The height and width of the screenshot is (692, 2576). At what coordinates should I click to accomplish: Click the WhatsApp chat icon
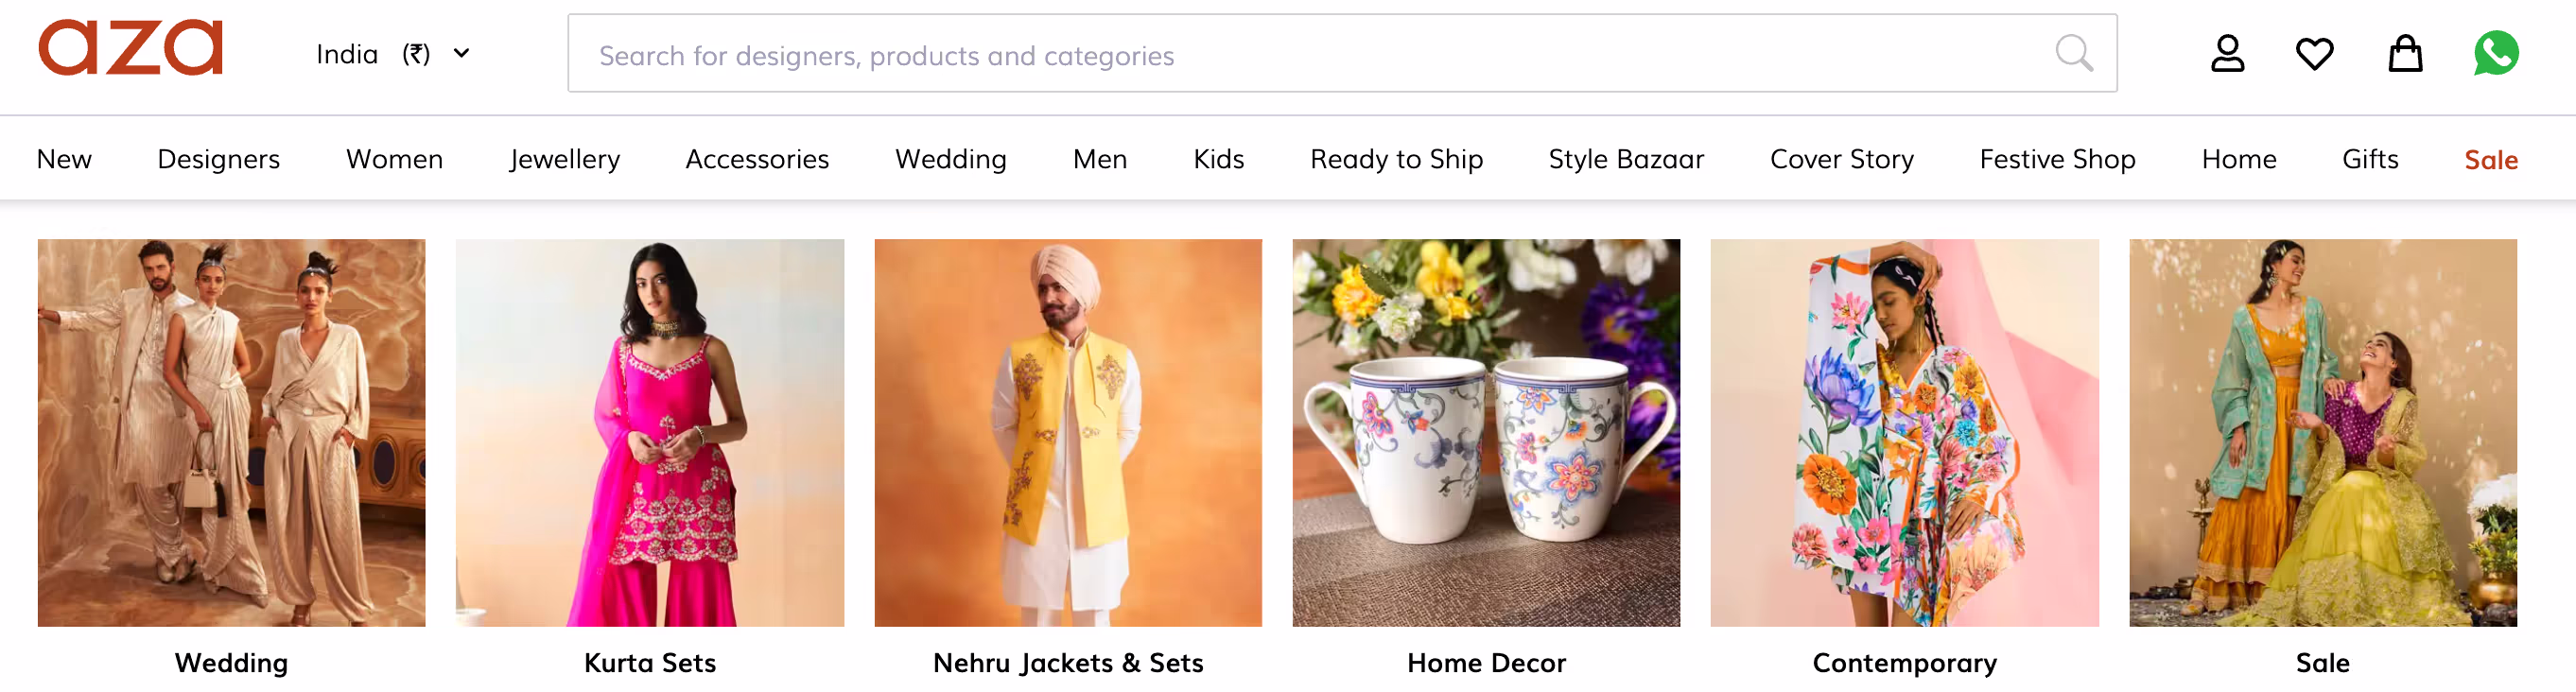2495,53
